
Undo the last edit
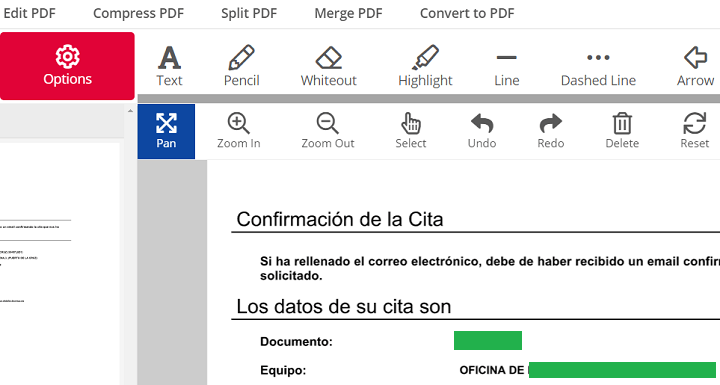pos(482,131)
